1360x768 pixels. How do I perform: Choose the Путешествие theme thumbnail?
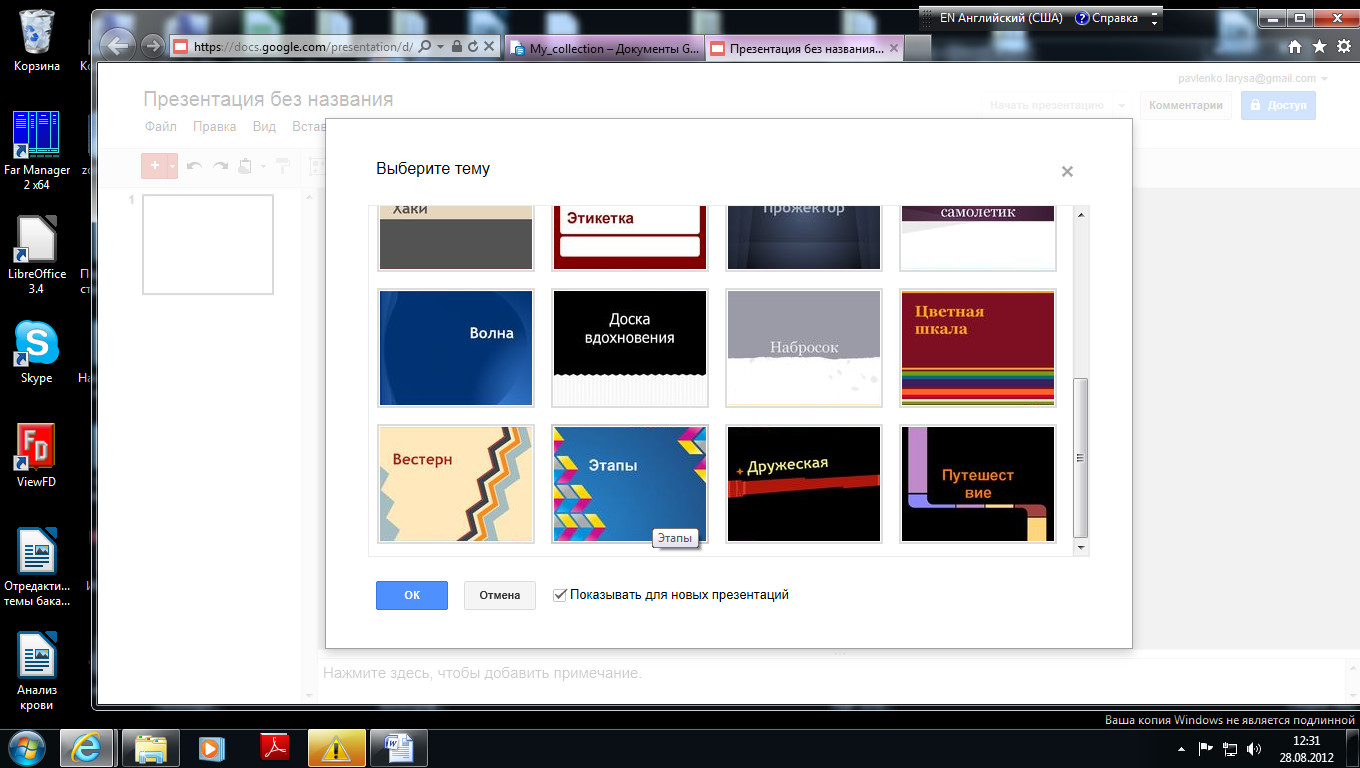[x=978, y=484]
